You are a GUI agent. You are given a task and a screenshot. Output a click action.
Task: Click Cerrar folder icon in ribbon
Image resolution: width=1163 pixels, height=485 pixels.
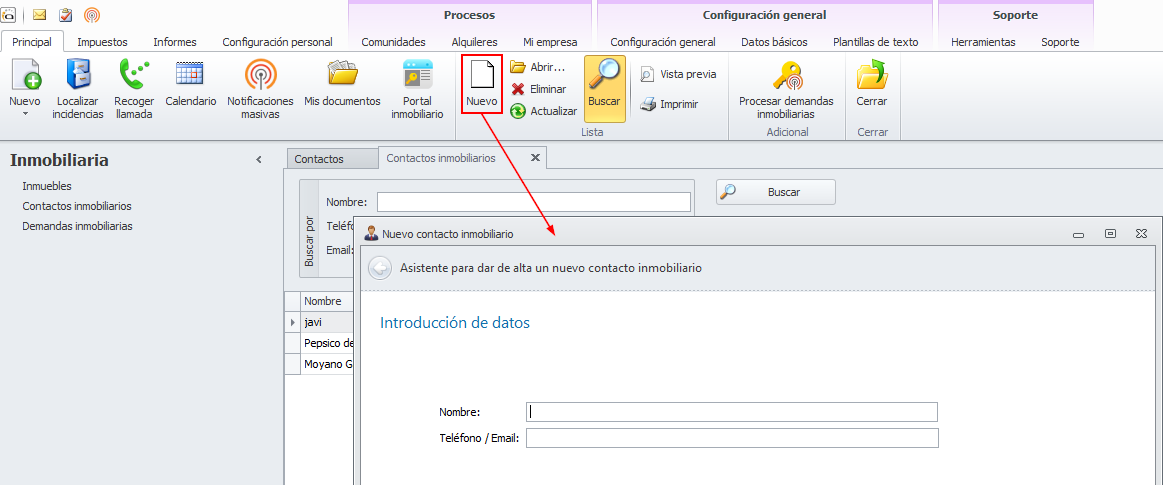pyautogui.click(x=872, y=84)
